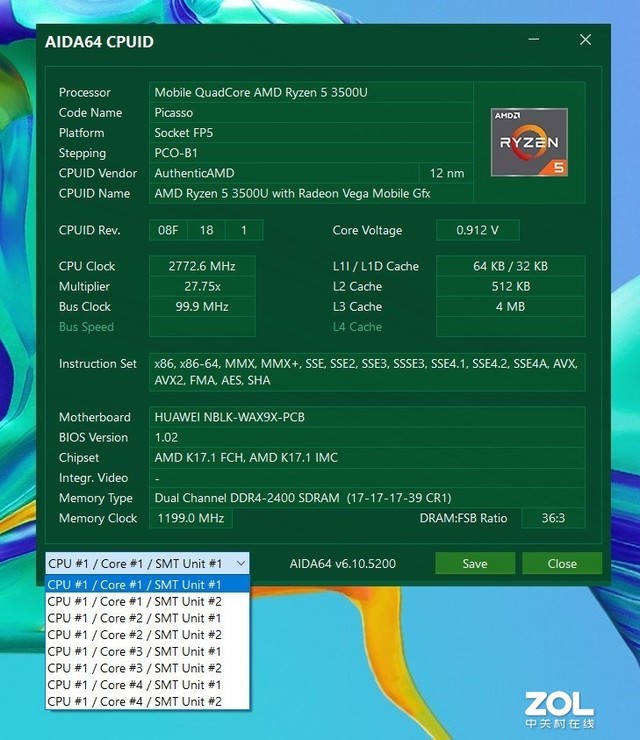
Task: Click the Code Name value Picasso
Action: pyautogui.click(x=311, y=113)
